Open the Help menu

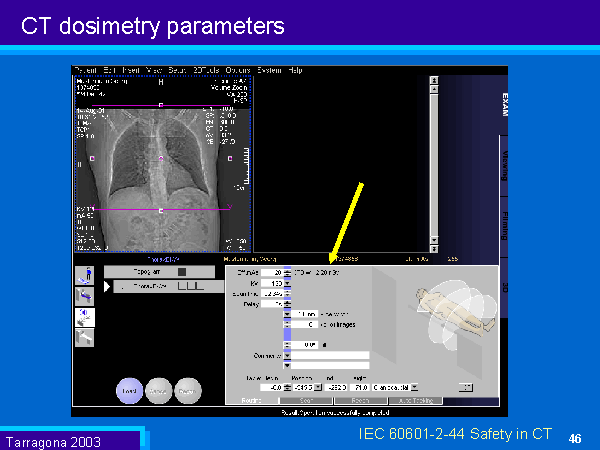(x=295, y=70)
